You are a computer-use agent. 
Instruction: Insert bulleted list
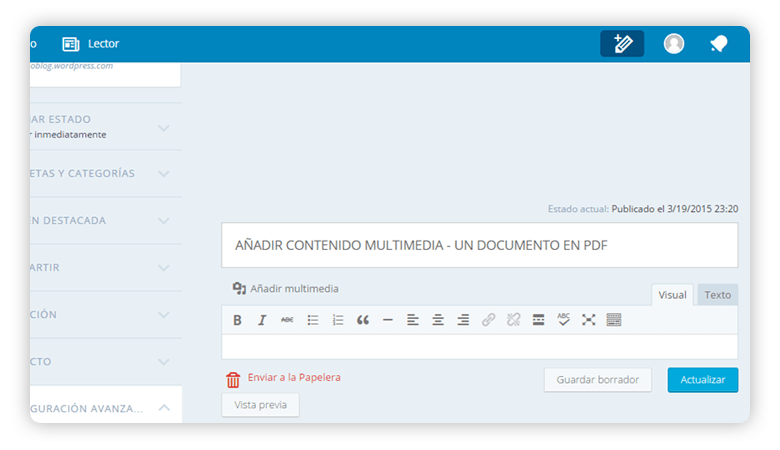[x=312, y=320]
